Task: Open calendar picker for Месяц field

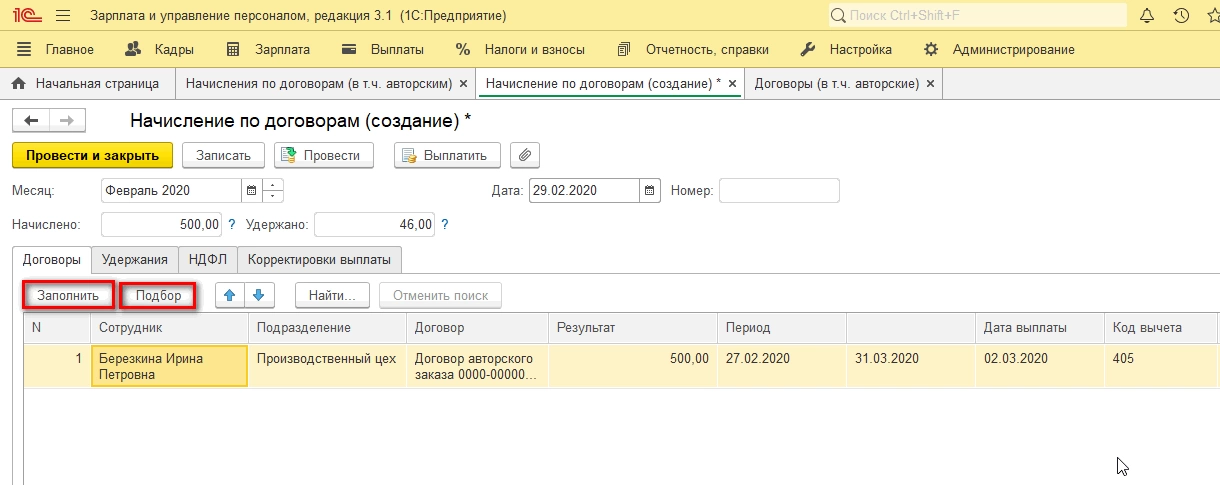Action: point(251,190)
